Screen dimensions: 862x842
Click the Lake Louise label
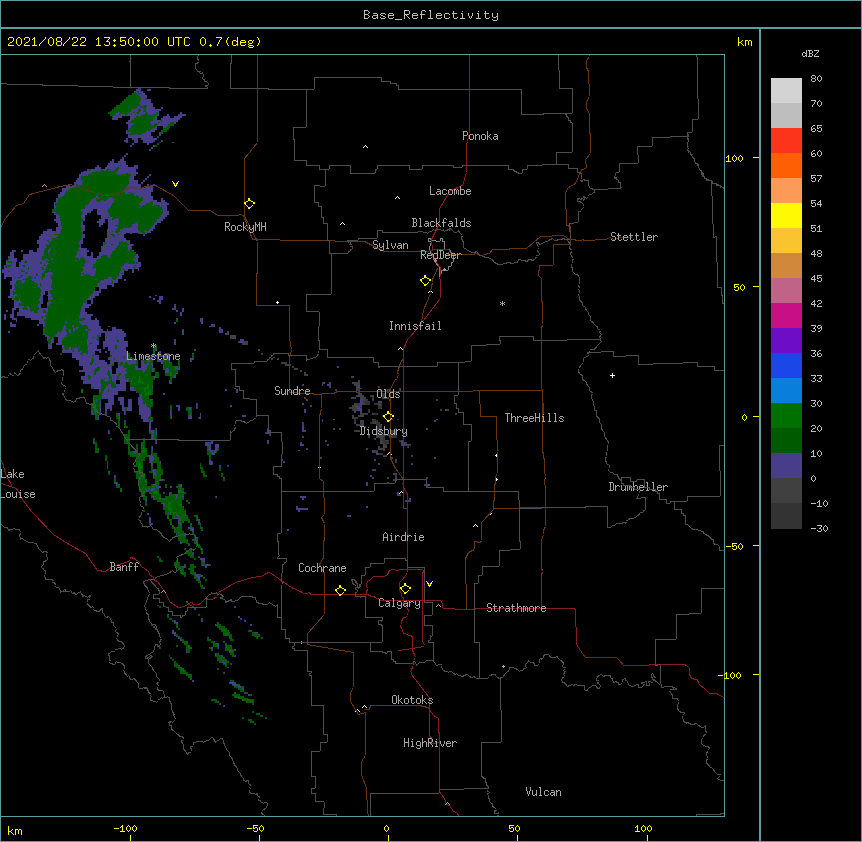coord(18,484)
